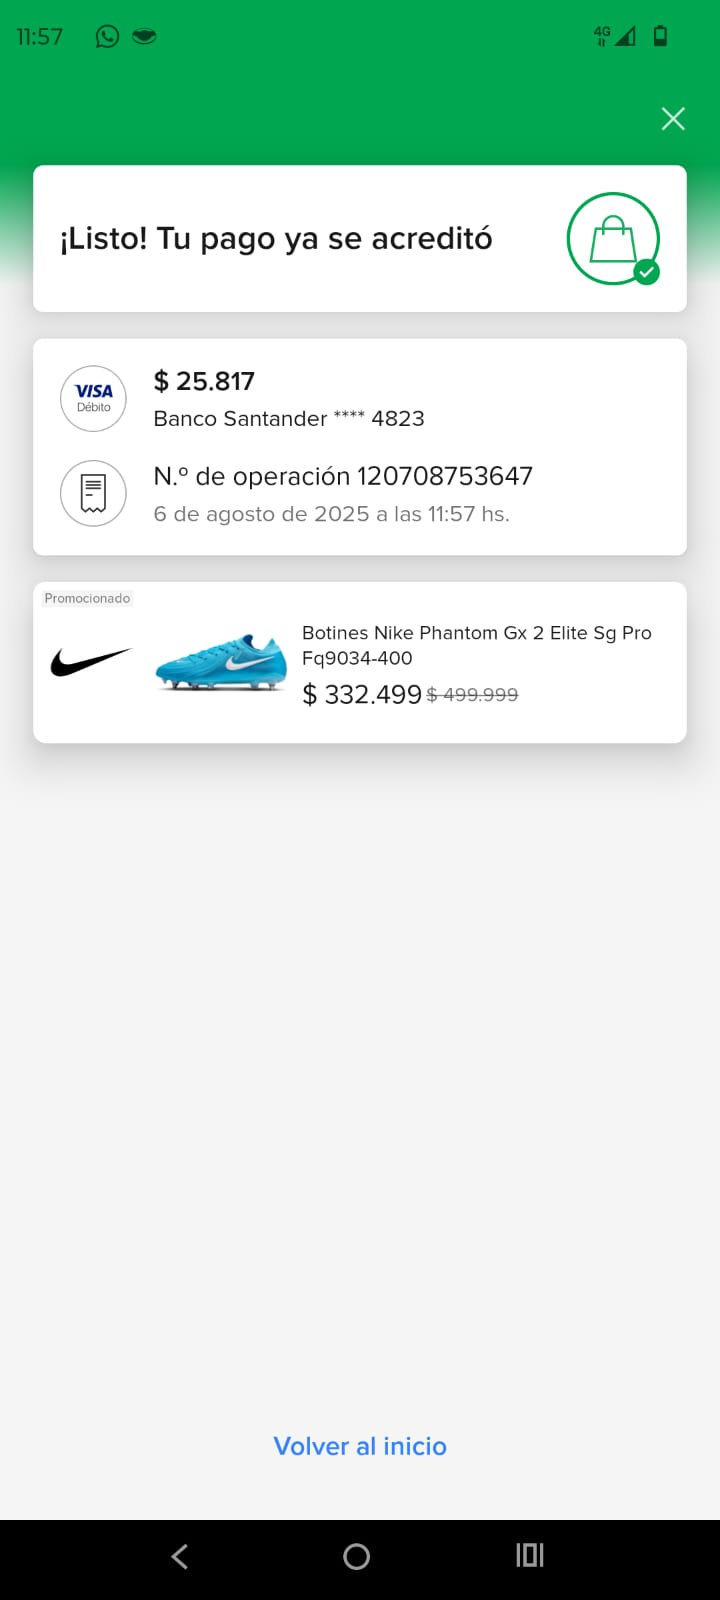This screenshot has height=1600, width=720.
Task: Tap the Nike swoosh logo
Action: [90, 661]
